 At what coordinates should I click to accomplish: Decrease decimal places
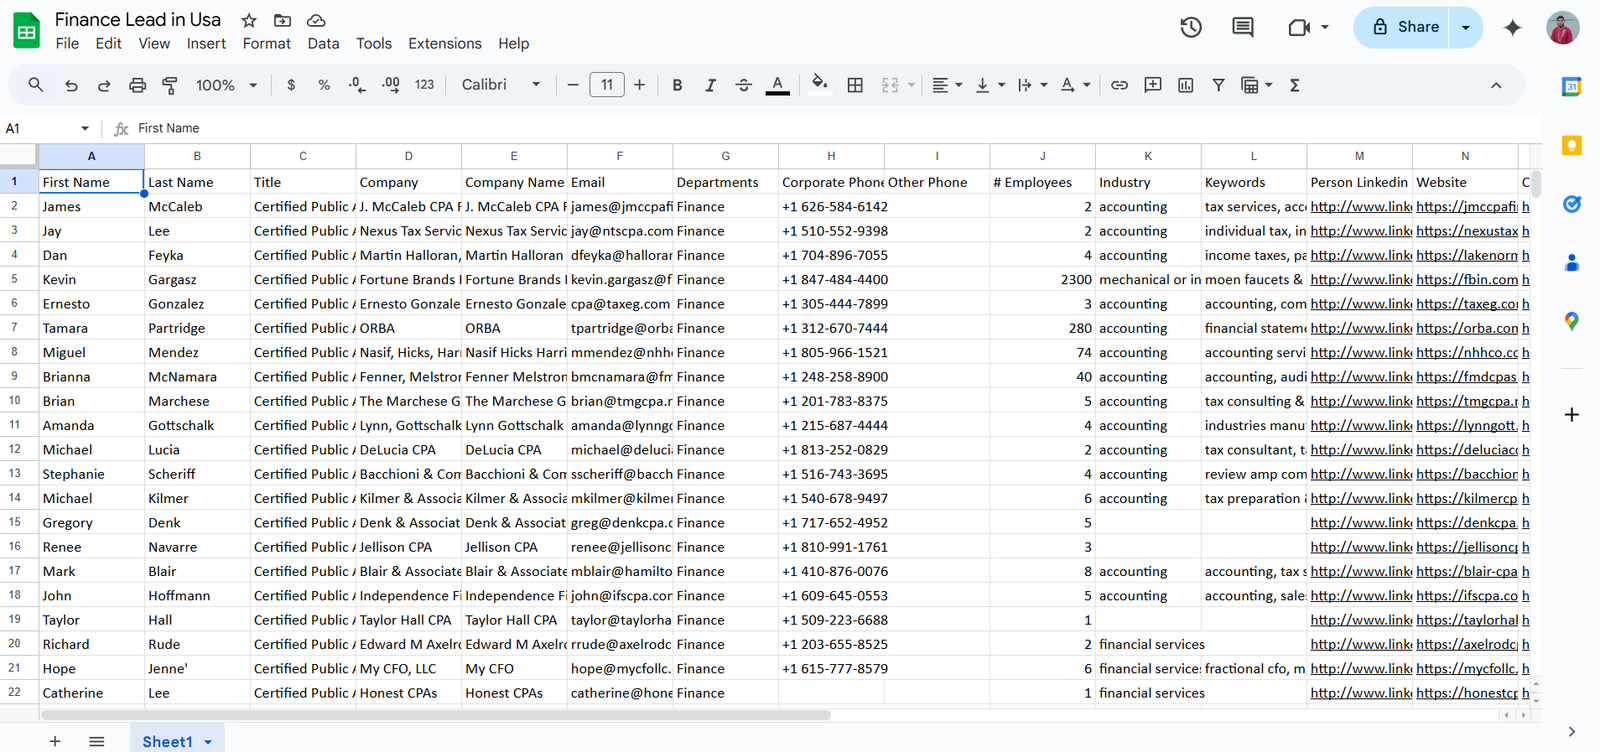(357, 85)
